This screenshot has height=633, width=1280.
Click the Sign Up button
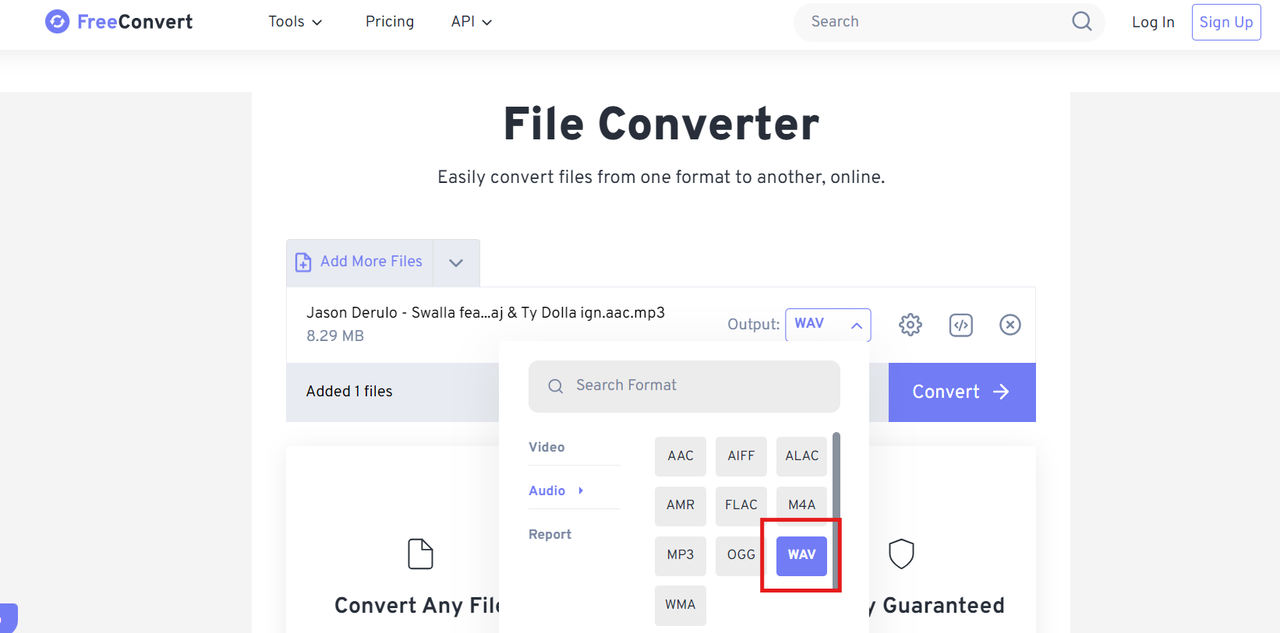coord(1226,22)
